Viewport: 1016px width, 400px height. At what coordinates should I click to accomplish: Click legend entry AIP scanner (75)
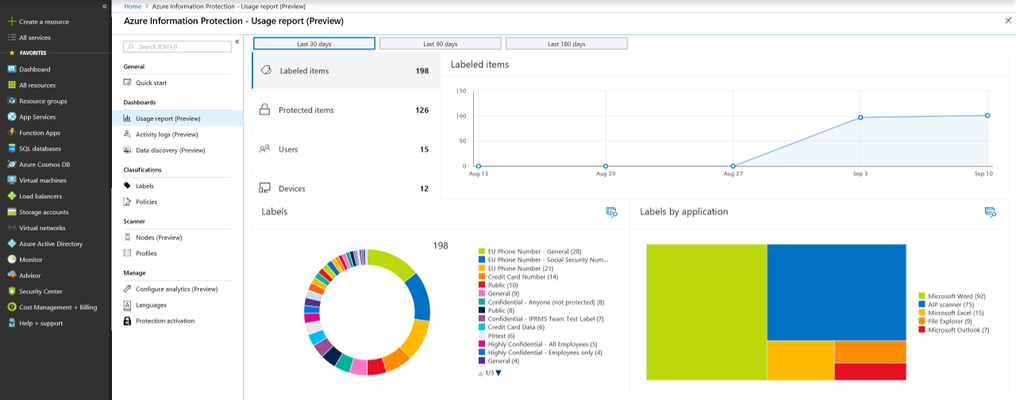(x=946, y=304)
